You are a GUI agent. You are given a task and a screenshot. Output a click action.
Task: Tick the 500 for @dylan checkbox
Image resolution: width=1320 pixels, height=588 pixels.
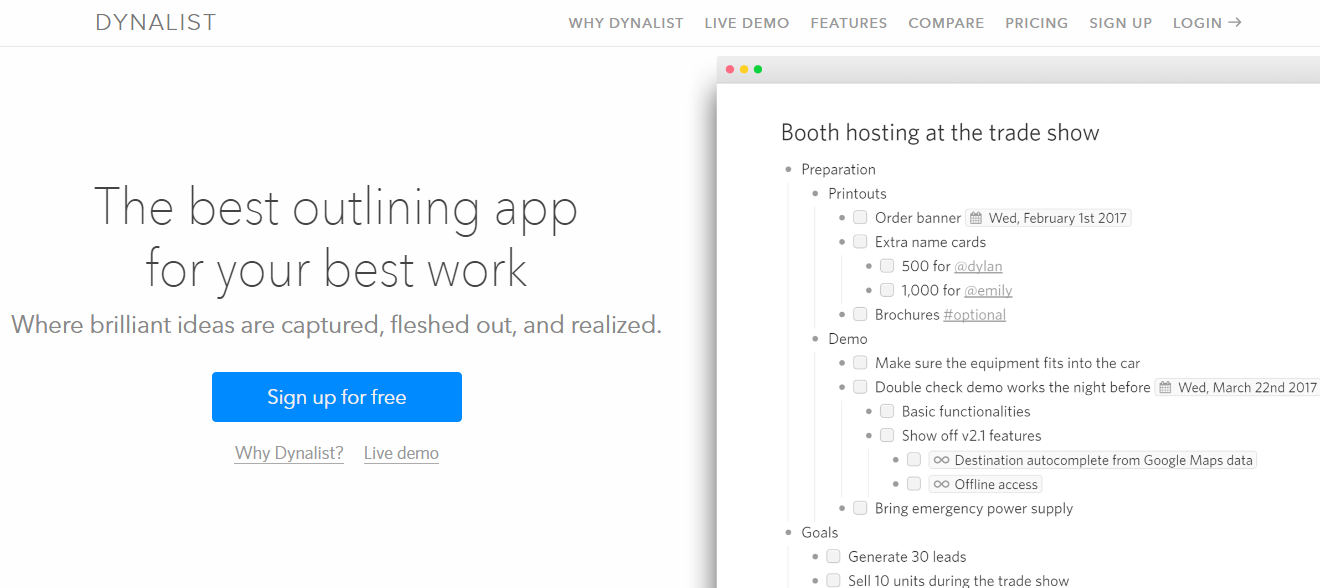[887, 266]
